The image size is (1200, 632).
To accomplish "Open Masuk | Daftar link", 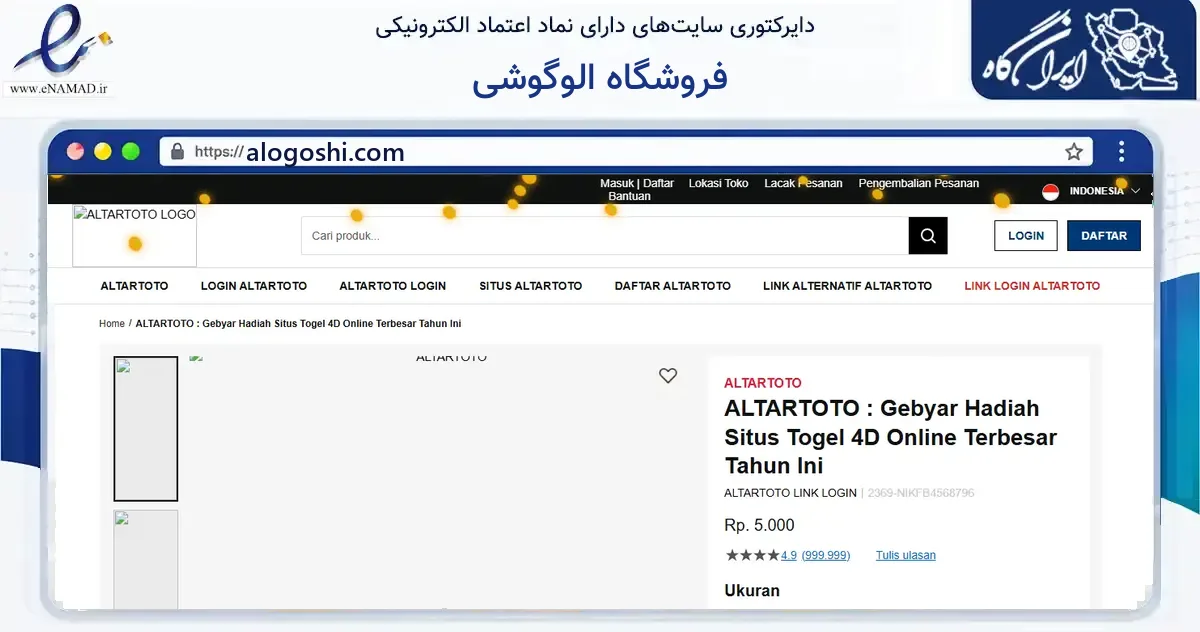I will [x=637, y=184].
